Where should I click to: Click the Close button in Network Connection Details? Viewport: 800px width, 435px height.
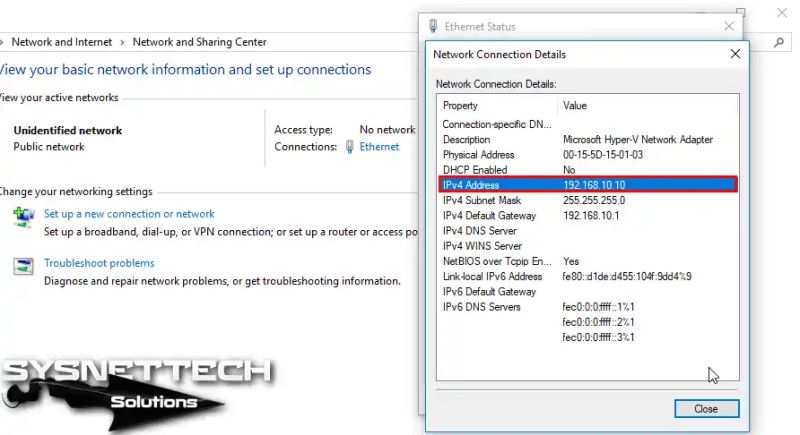click(x=706, y=408)
